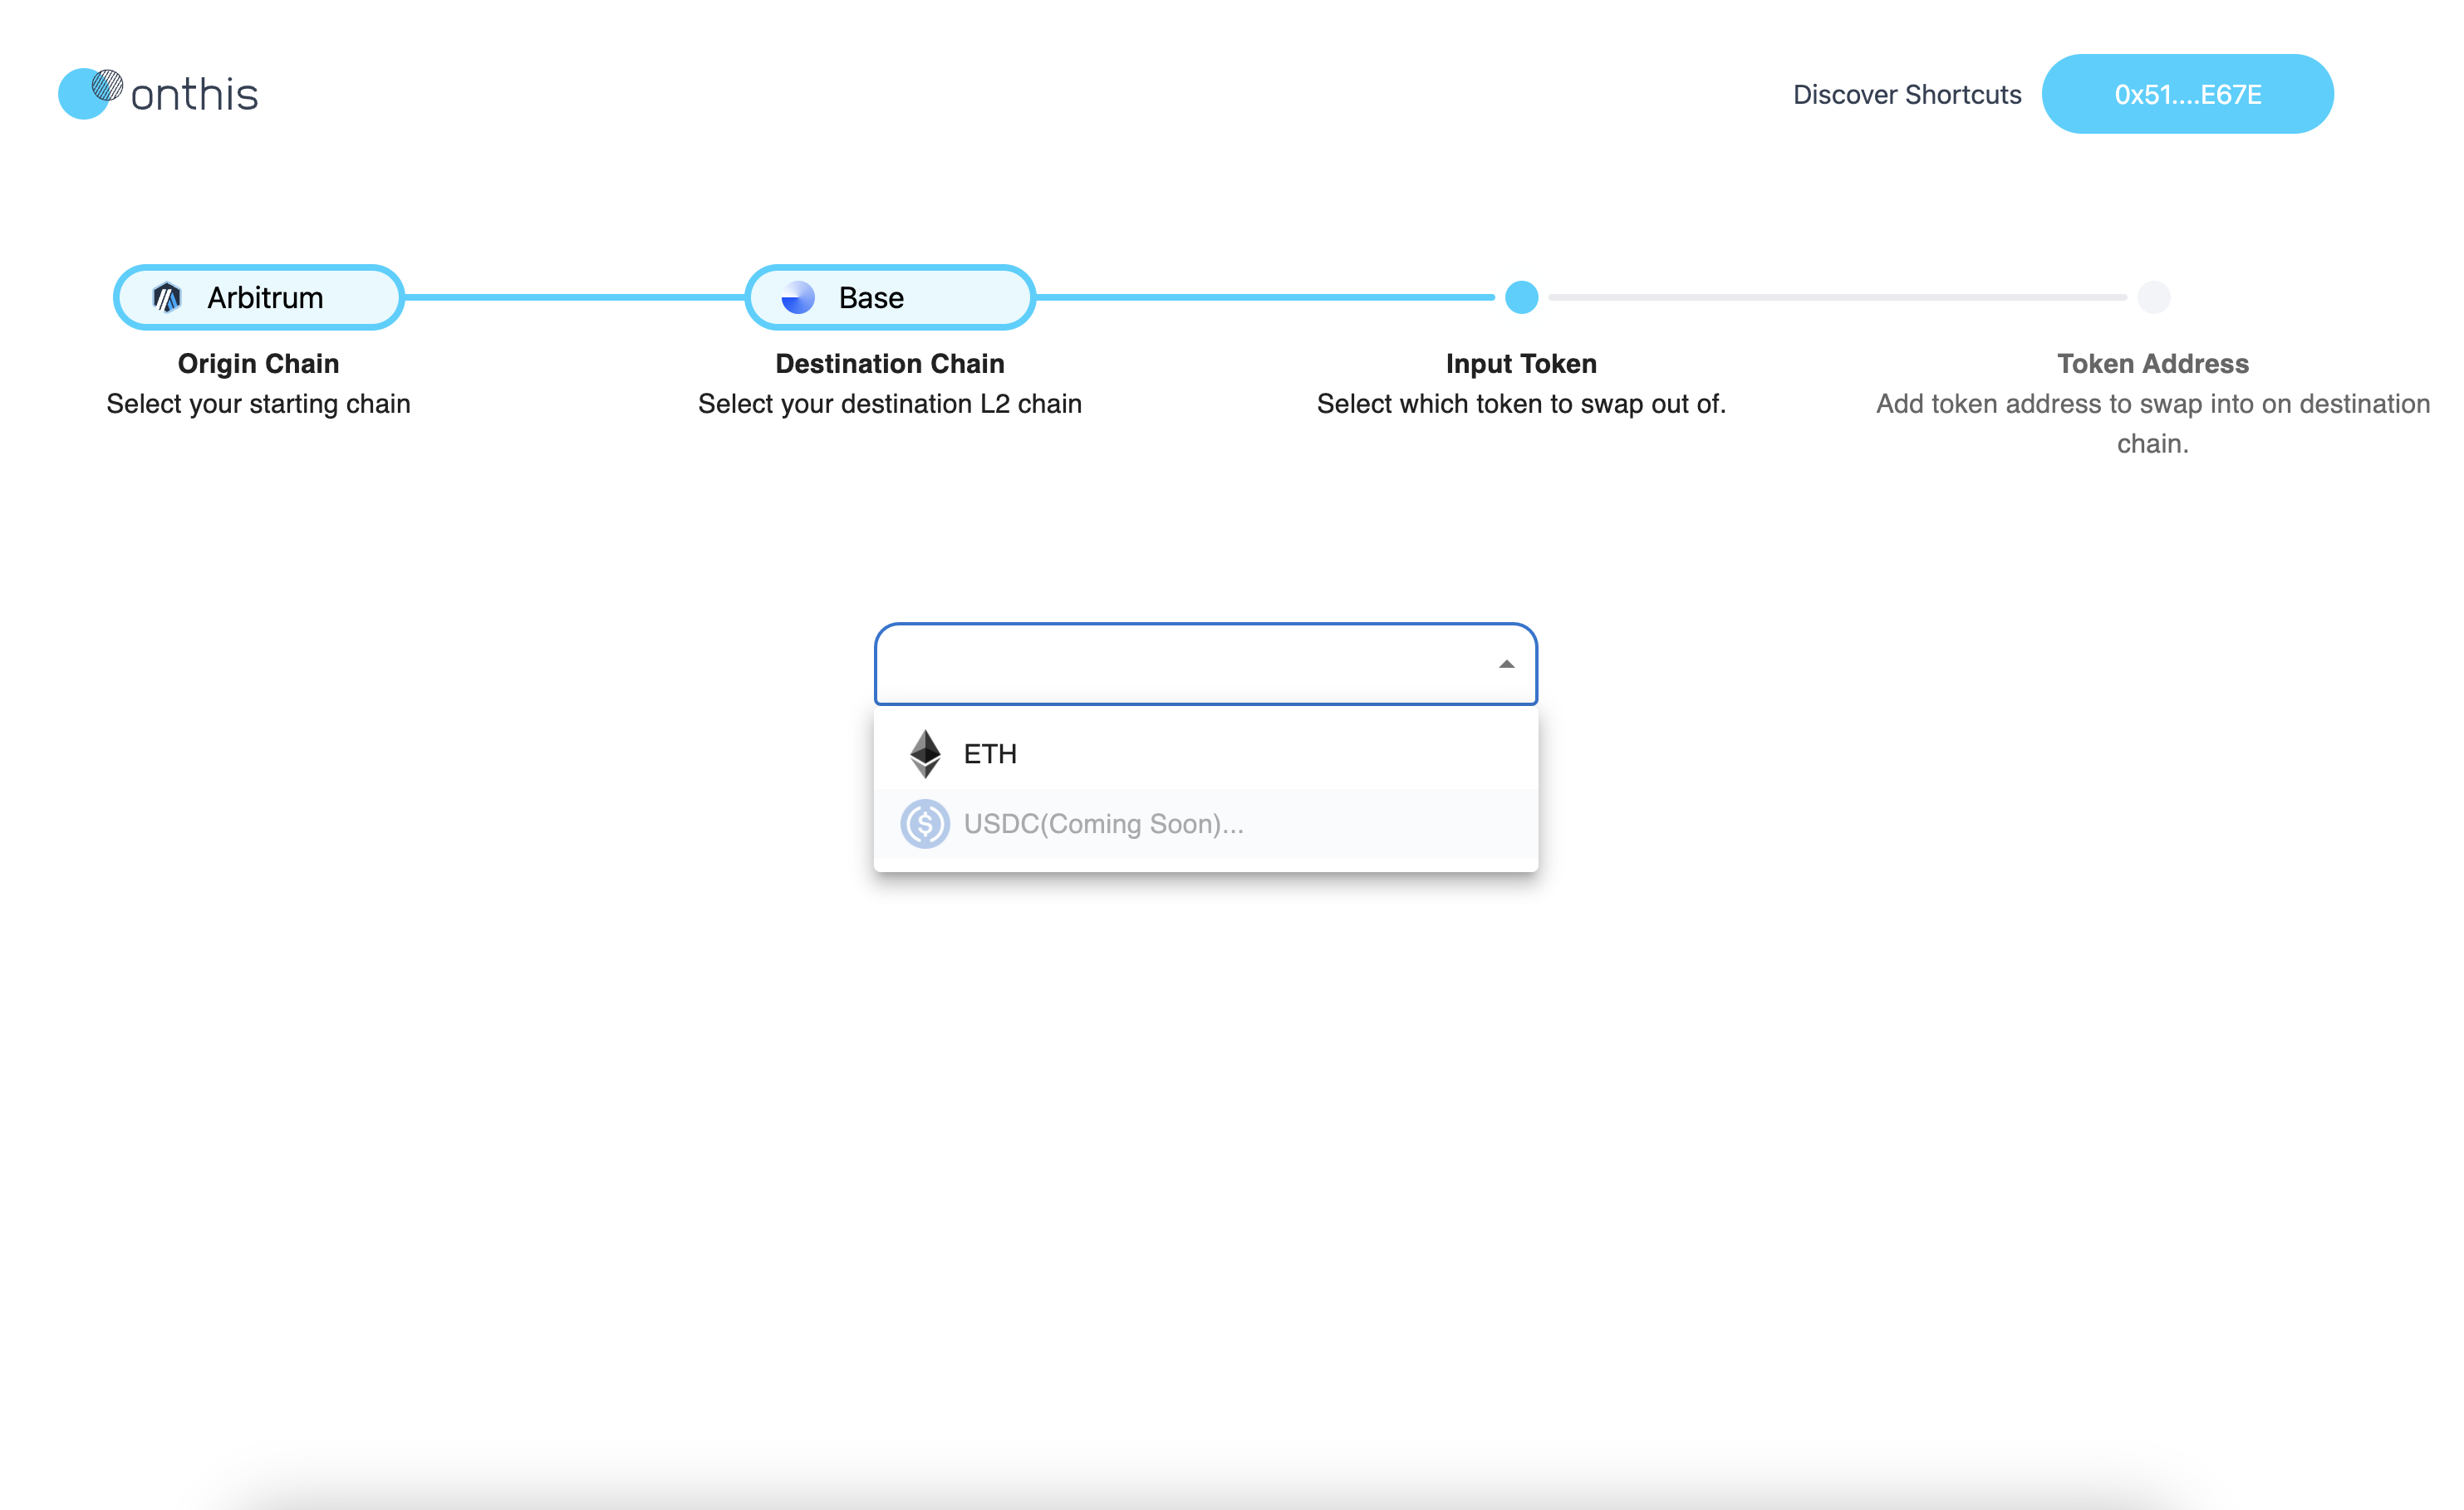
Task: Click the 0x51....E67E wallet button
Action: tap(2187, 94)
